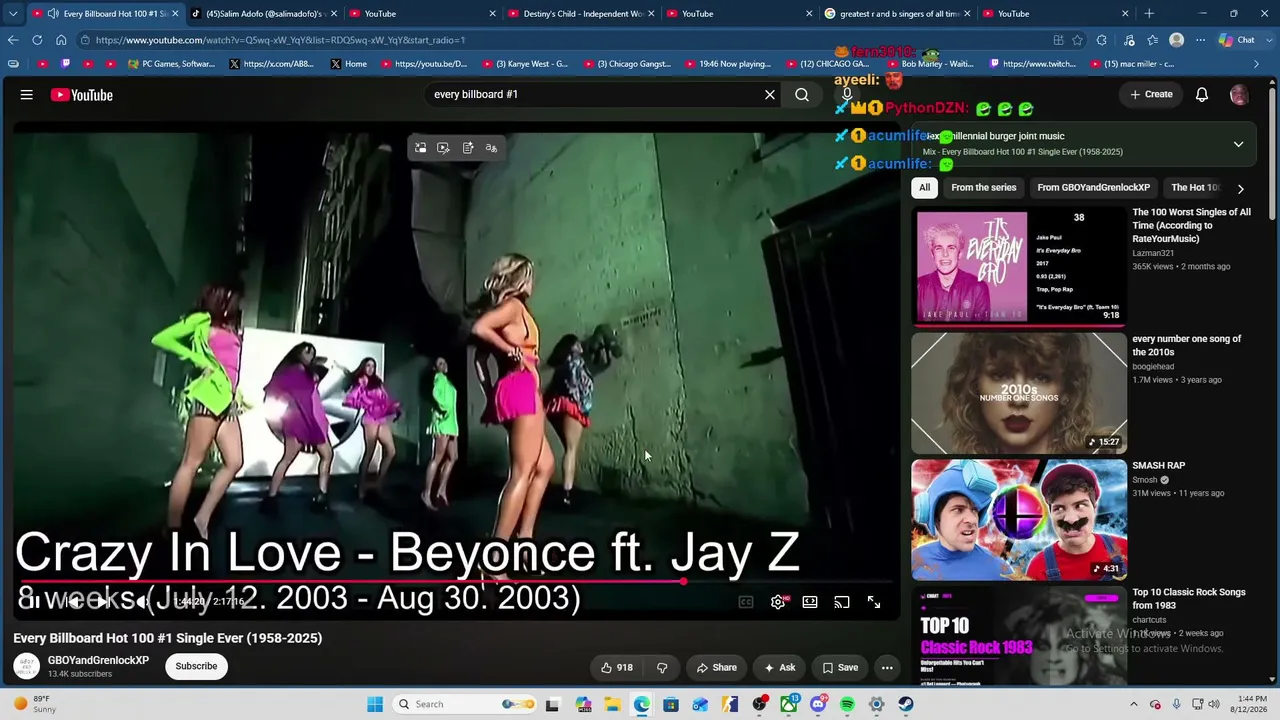The width and height of the screenshot is (1280, 720).
Task: Dislike the video
Action: 662,668
